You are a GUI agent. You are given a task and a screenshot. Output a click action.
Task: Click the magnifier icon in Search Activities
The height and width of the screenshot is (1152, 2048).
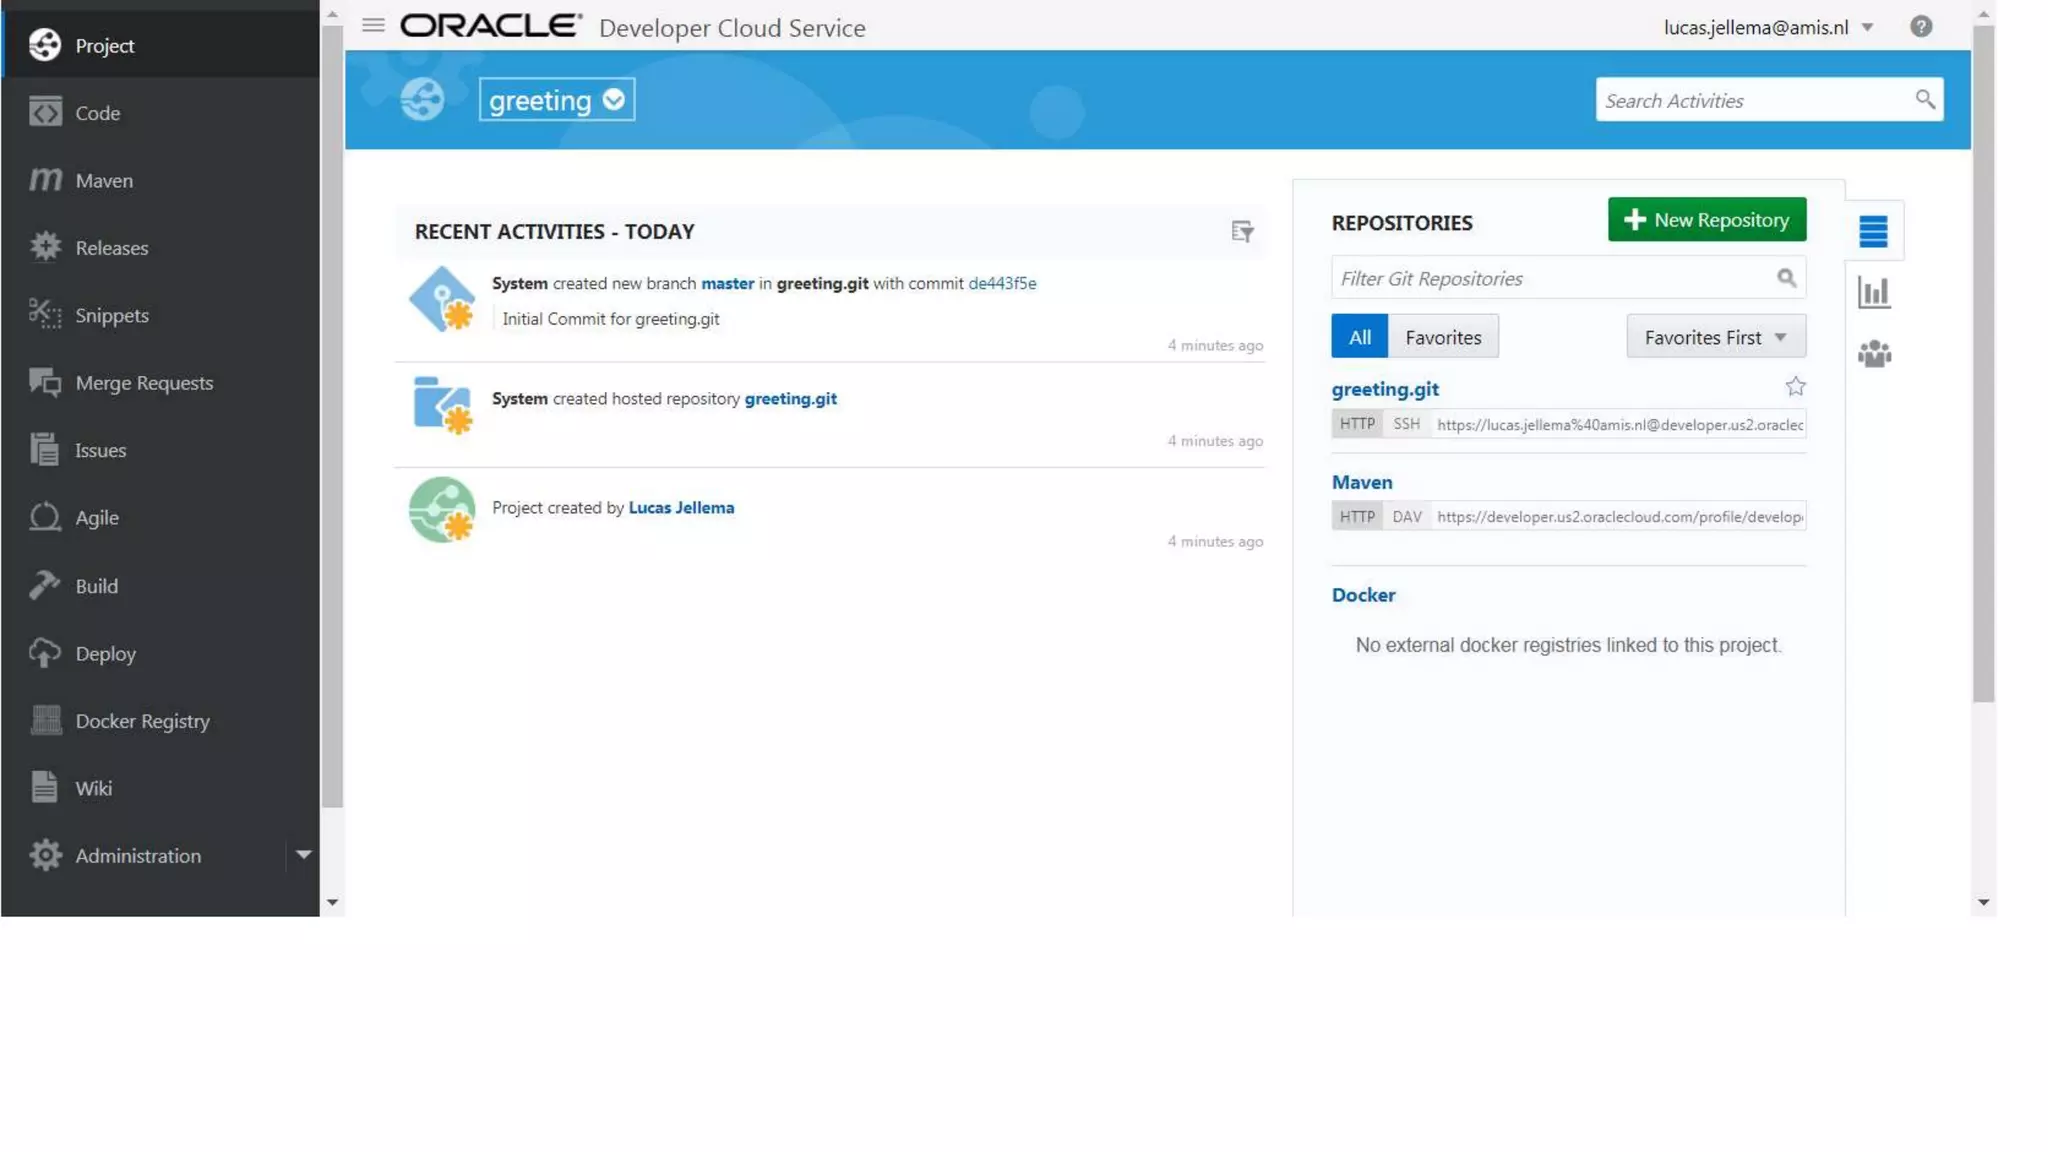pyautogui.click(x=1924, y=100)
